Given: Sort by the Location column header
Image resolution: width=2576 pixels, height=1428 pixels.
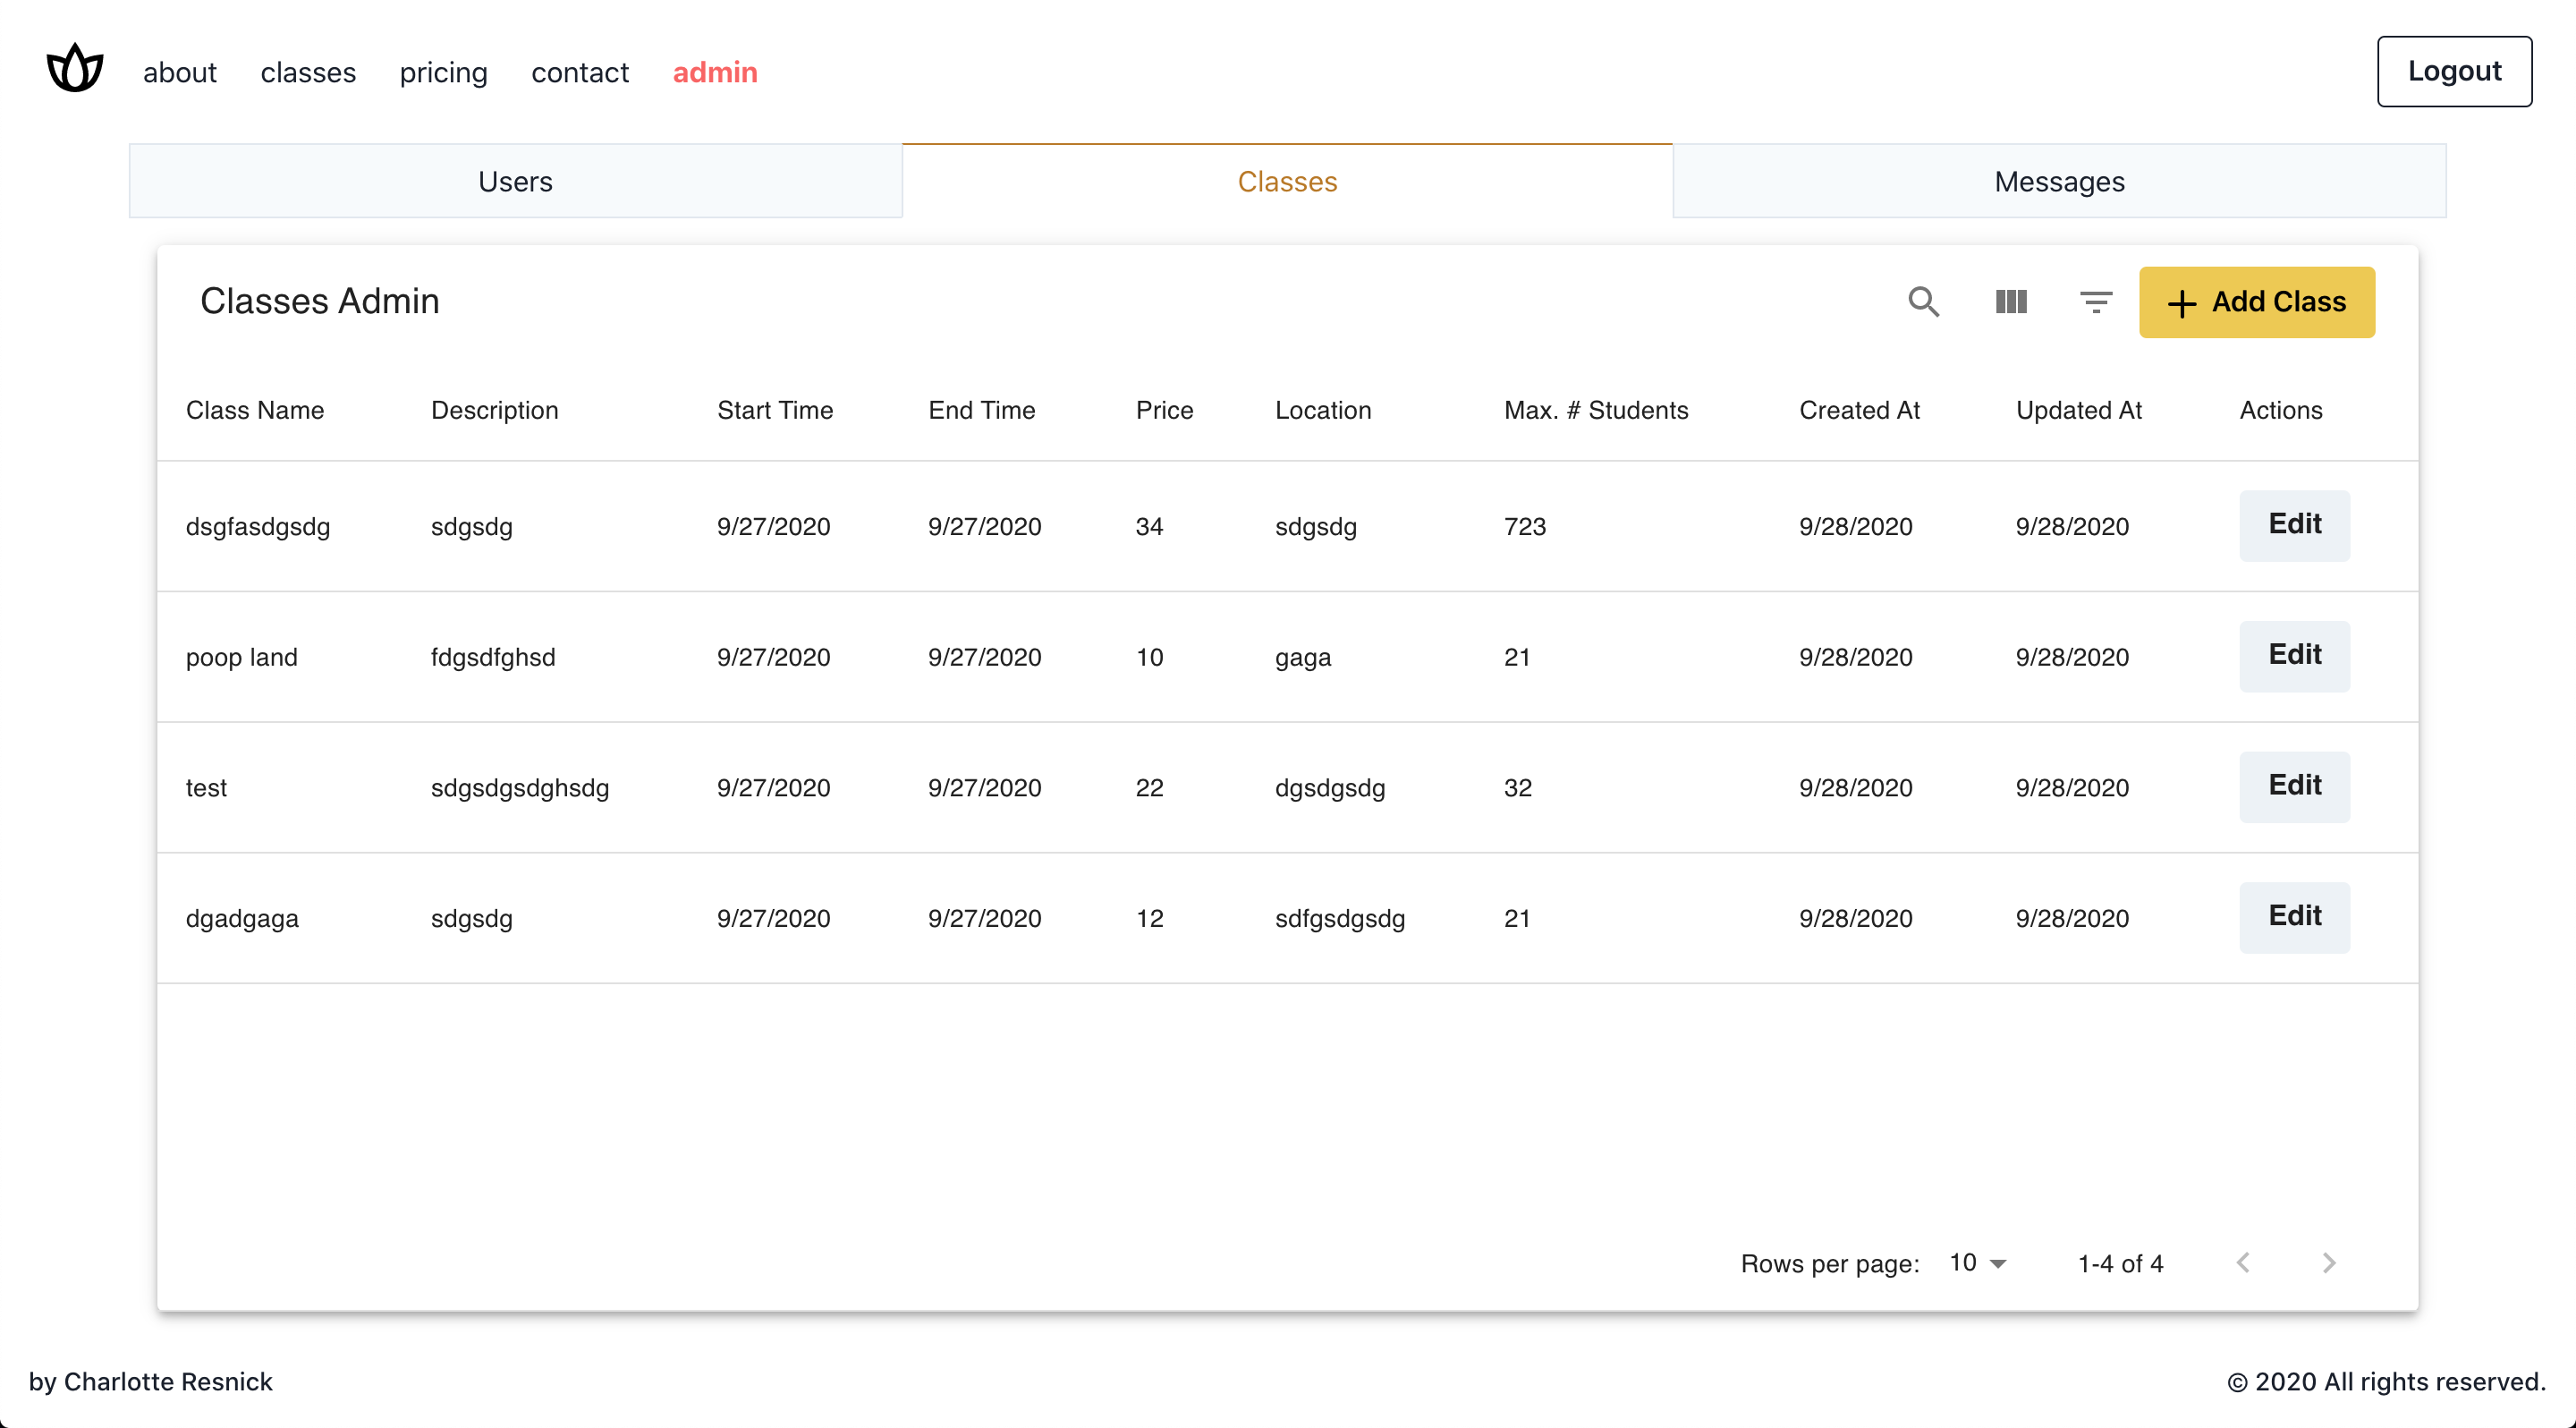Looking at the screenshot, I should pos(1323,410).
